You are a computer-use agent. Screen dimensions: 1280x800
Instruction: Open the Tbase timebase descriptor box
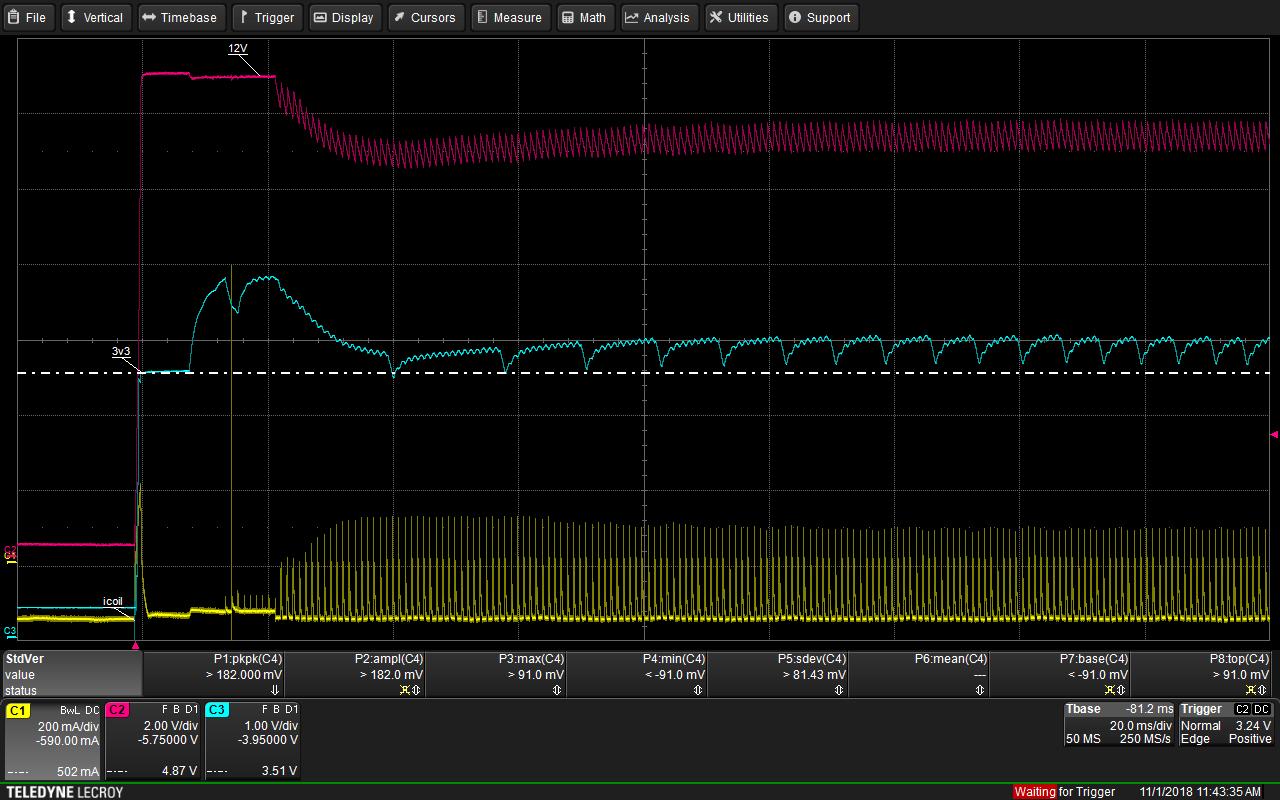coord(1119,724)
